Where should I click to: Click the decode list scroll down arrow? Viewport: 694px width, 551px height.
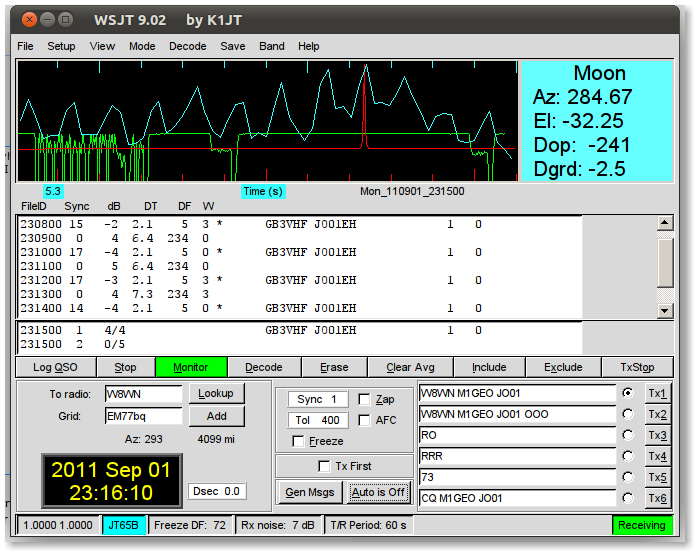pos(665,310)
